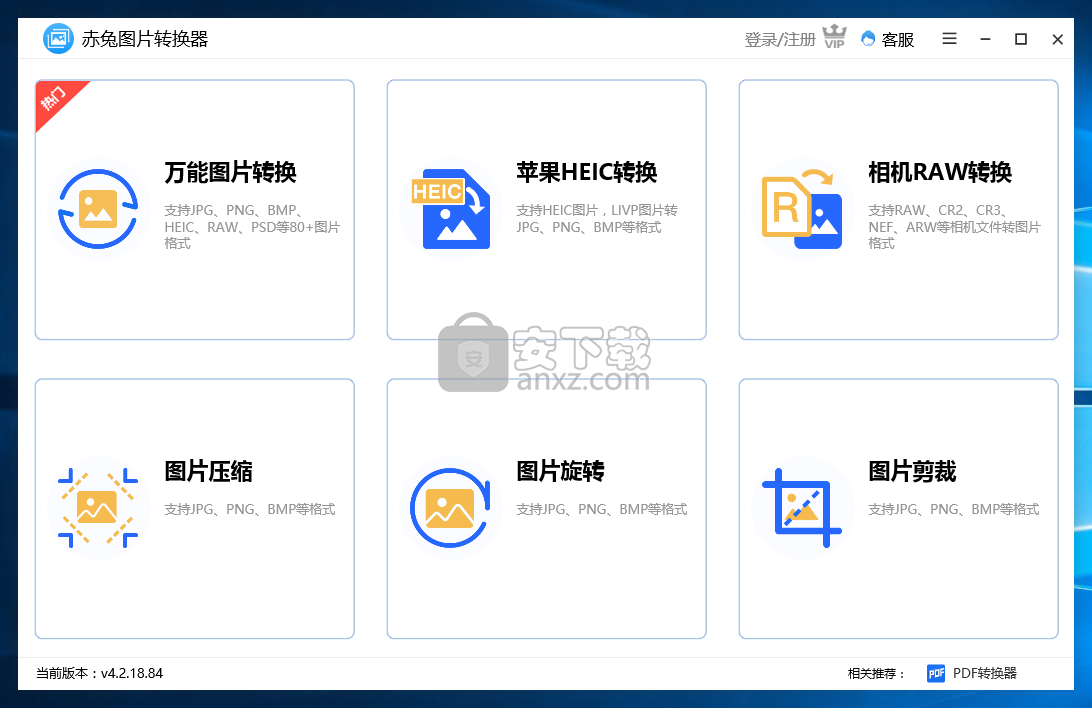Click the 客服 customer service icon
The width and height of the screenshot is (1092, 708).
(x=868, y=39)
